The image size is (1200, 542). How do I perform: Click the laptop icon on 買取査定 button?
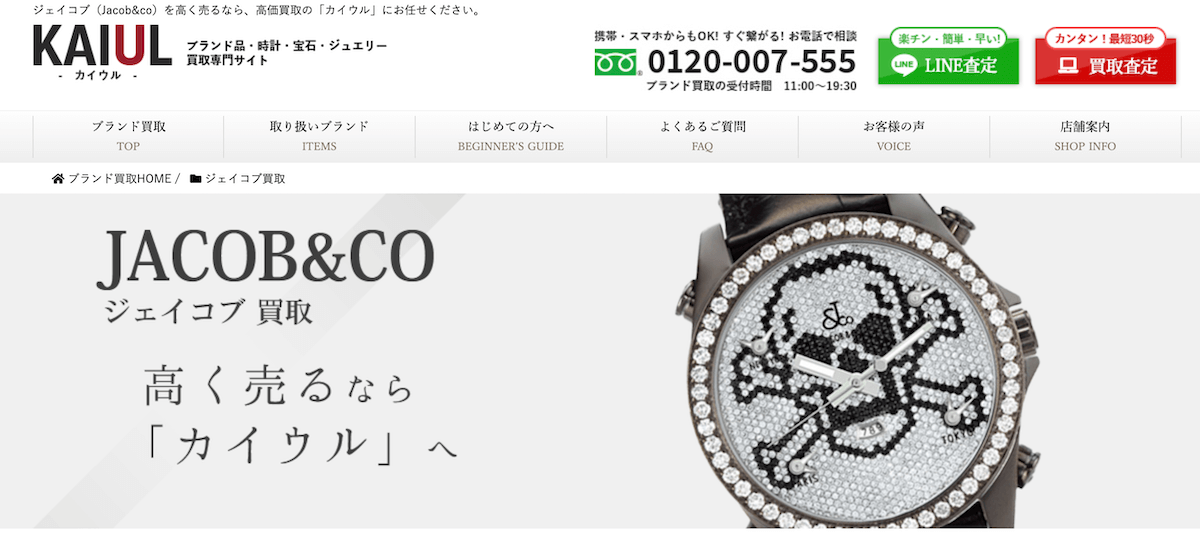pos(1068,66)
